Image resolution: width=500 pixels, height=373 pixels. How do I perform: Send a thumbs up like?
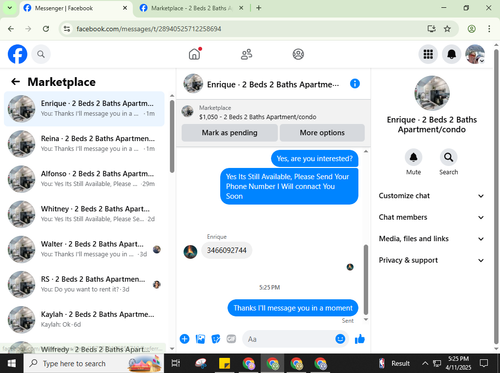(x=360, y=339)
